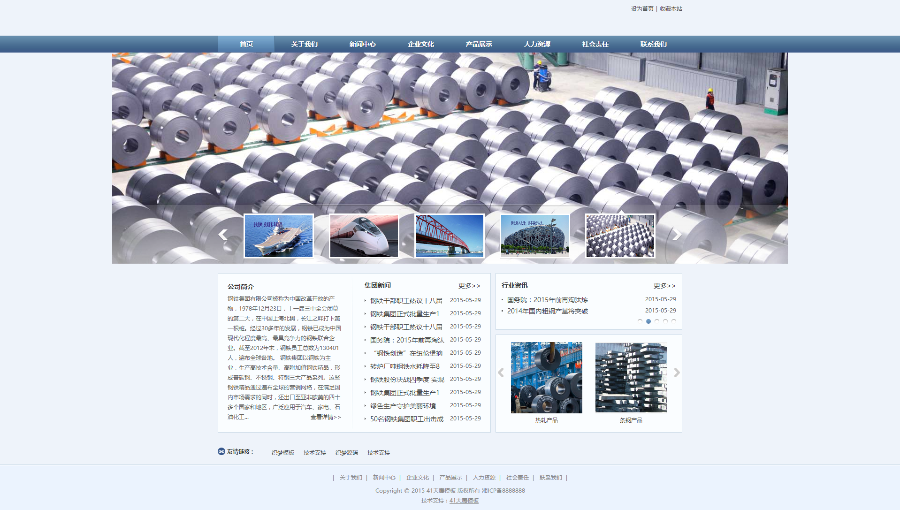Viewport: 900px width, 510px height.
Task: Click the product carousel next arrow
Action: tap(677, 373)
